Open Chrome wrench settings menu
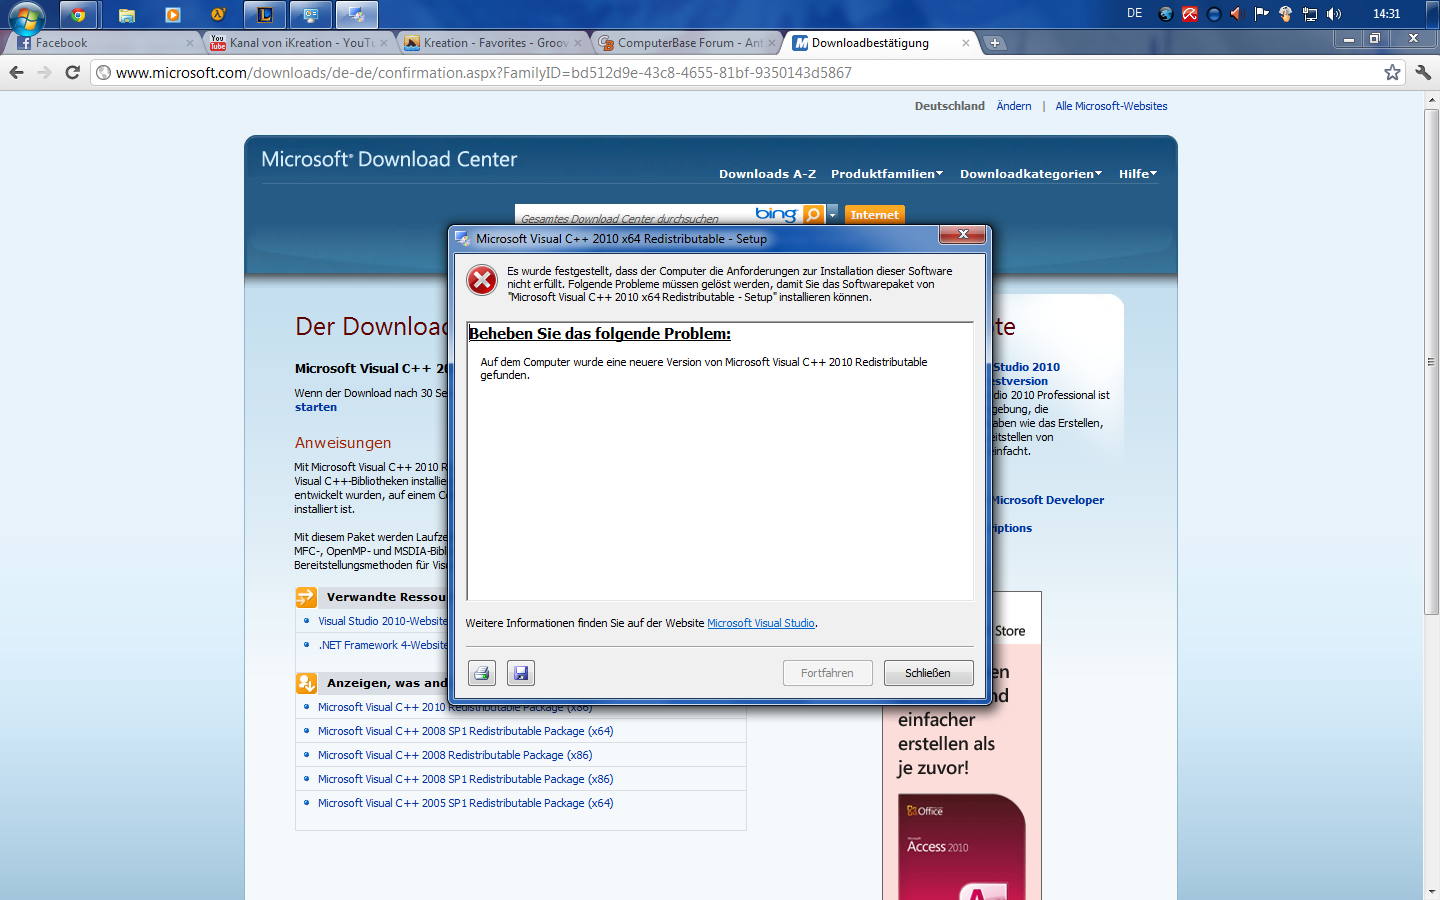Image resolution: width=1440 pixels, height=900 pixels. pyautogui.click(x=1423, y=72)
